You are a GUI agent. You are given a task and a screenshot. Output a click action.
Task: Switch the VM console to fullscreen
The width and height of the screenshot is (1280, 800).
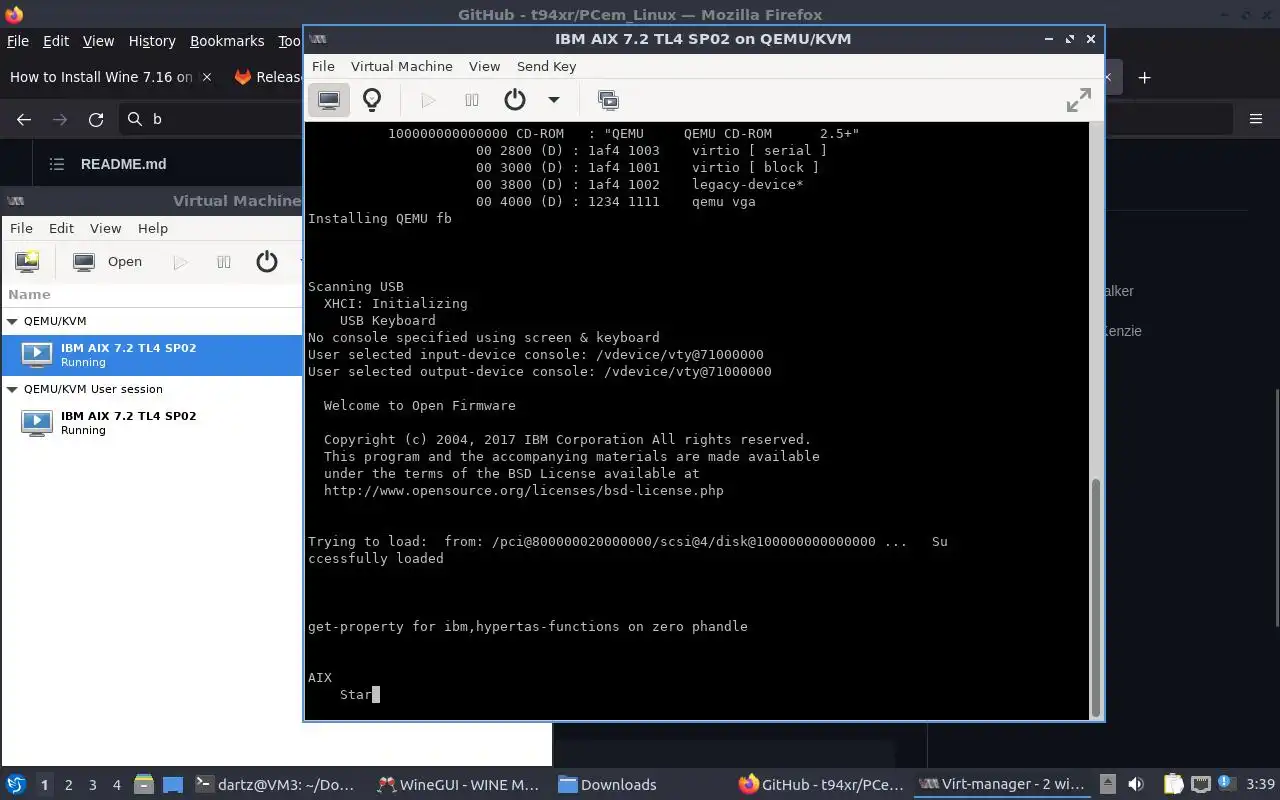click(x=1078, y=99)
